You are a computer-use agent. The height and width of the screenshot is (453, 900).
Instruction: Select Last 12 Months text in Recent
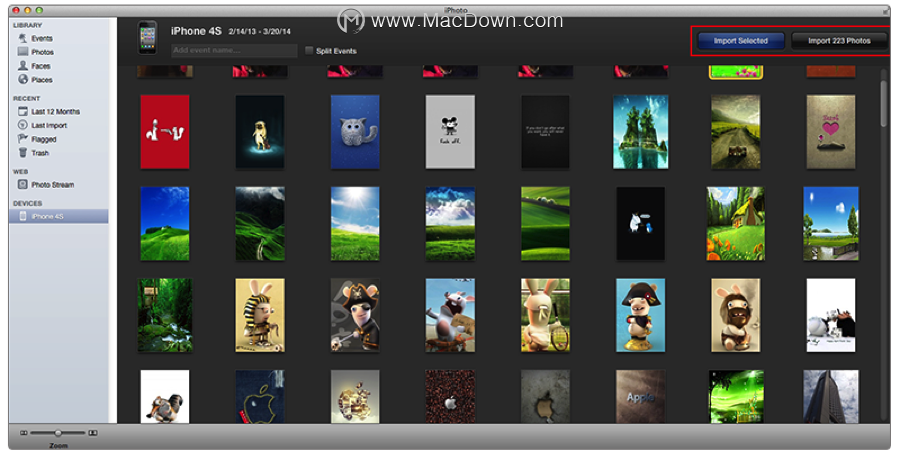pyautogui.click(x=56, y=111)
